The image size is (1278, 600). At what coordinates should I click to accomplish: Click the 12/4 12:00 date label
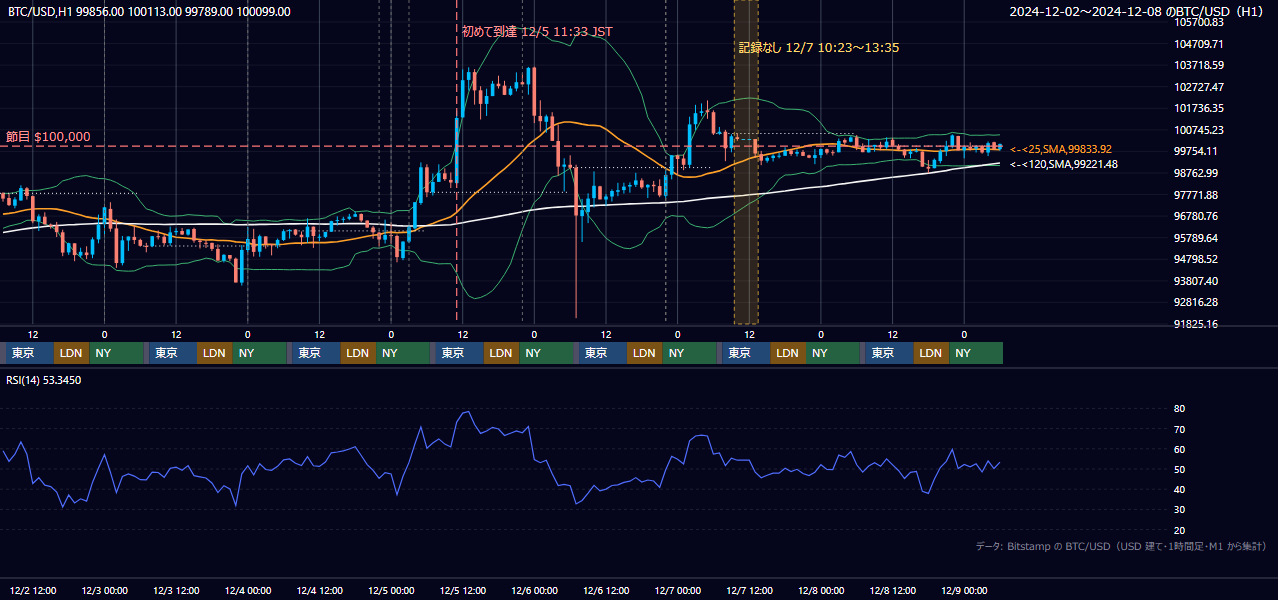click(x=320, y=590)
